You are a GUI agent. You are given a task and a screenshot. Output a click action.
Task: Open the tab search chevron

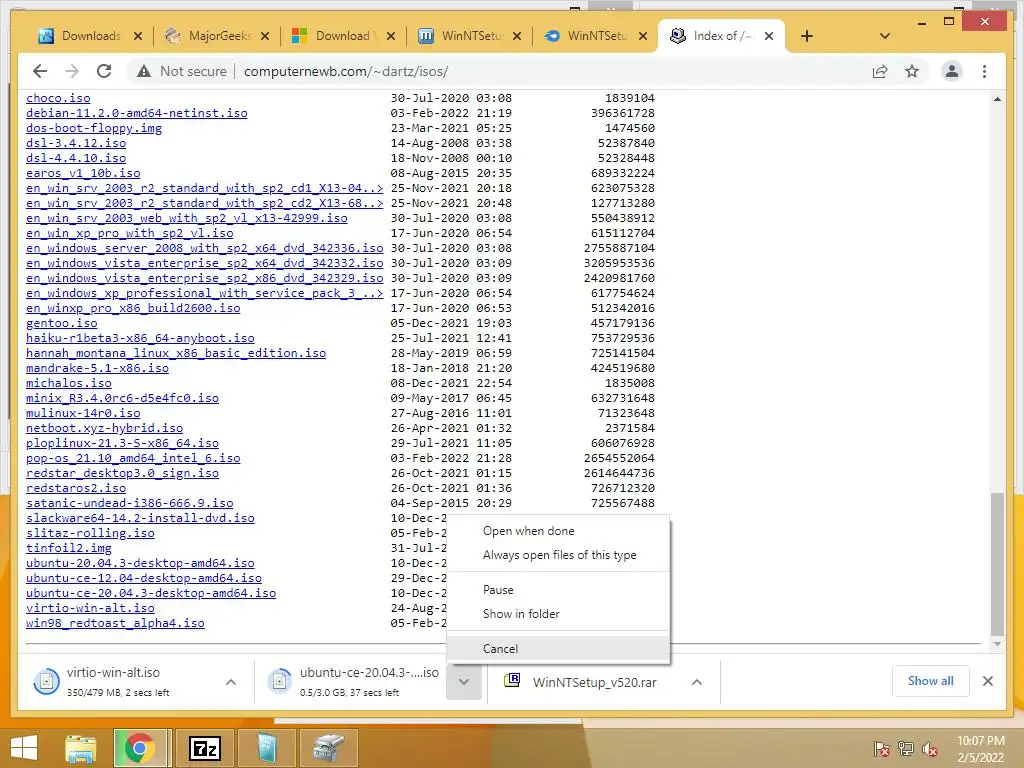[x=885, y=36]
